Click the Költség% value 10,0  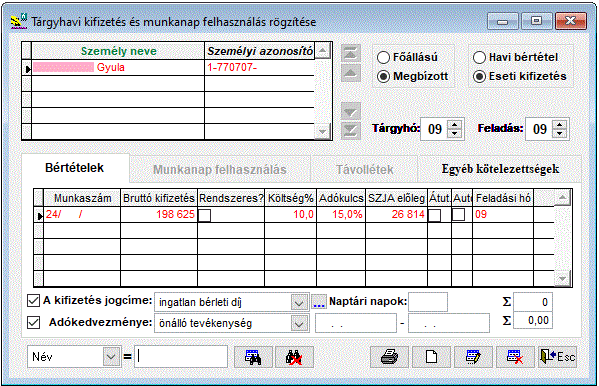pos(290,214)
